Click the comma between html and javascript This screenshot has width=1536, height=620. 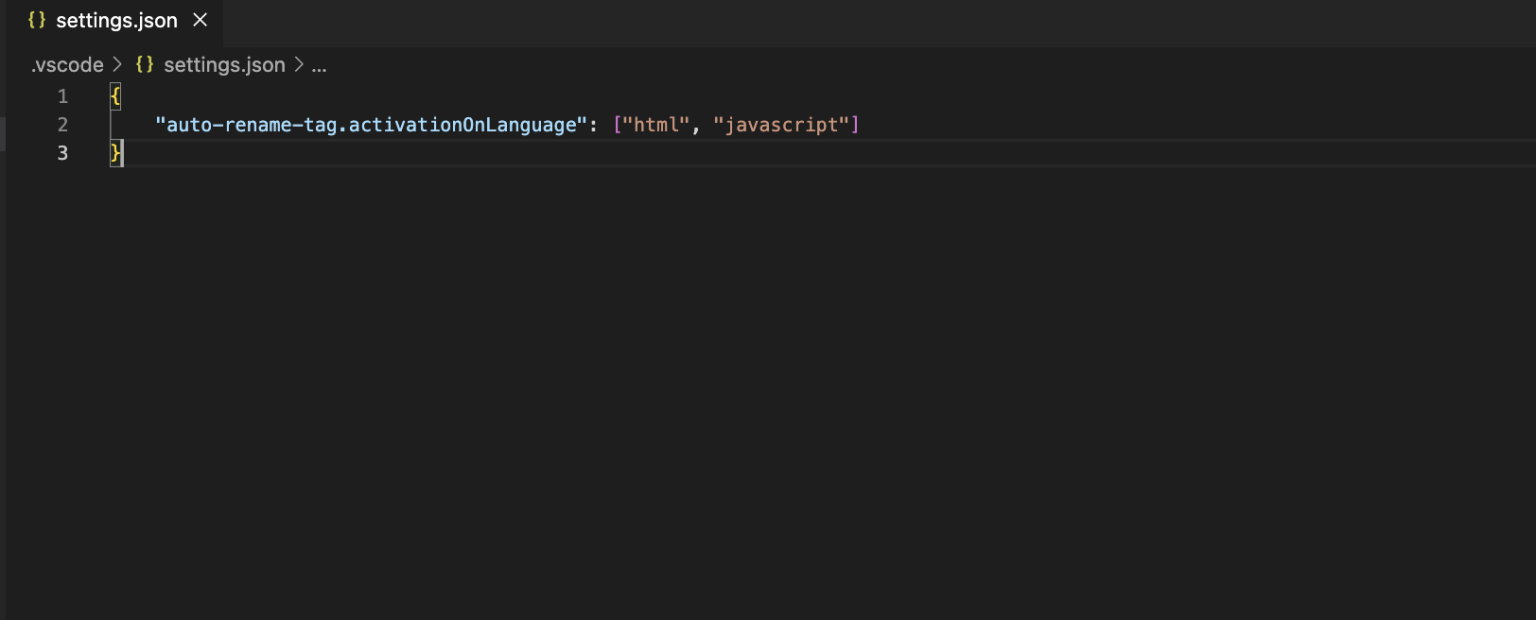(x=698, y=124)
